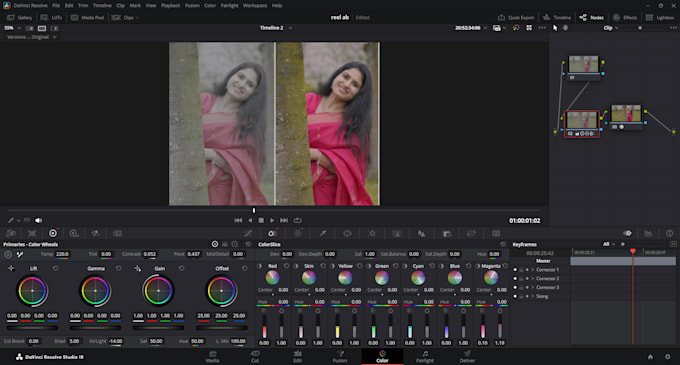The width and height of the screenshot is (680, 365).
Task: Reset the Gamma color wheel
Action: [x=118, y=268]
